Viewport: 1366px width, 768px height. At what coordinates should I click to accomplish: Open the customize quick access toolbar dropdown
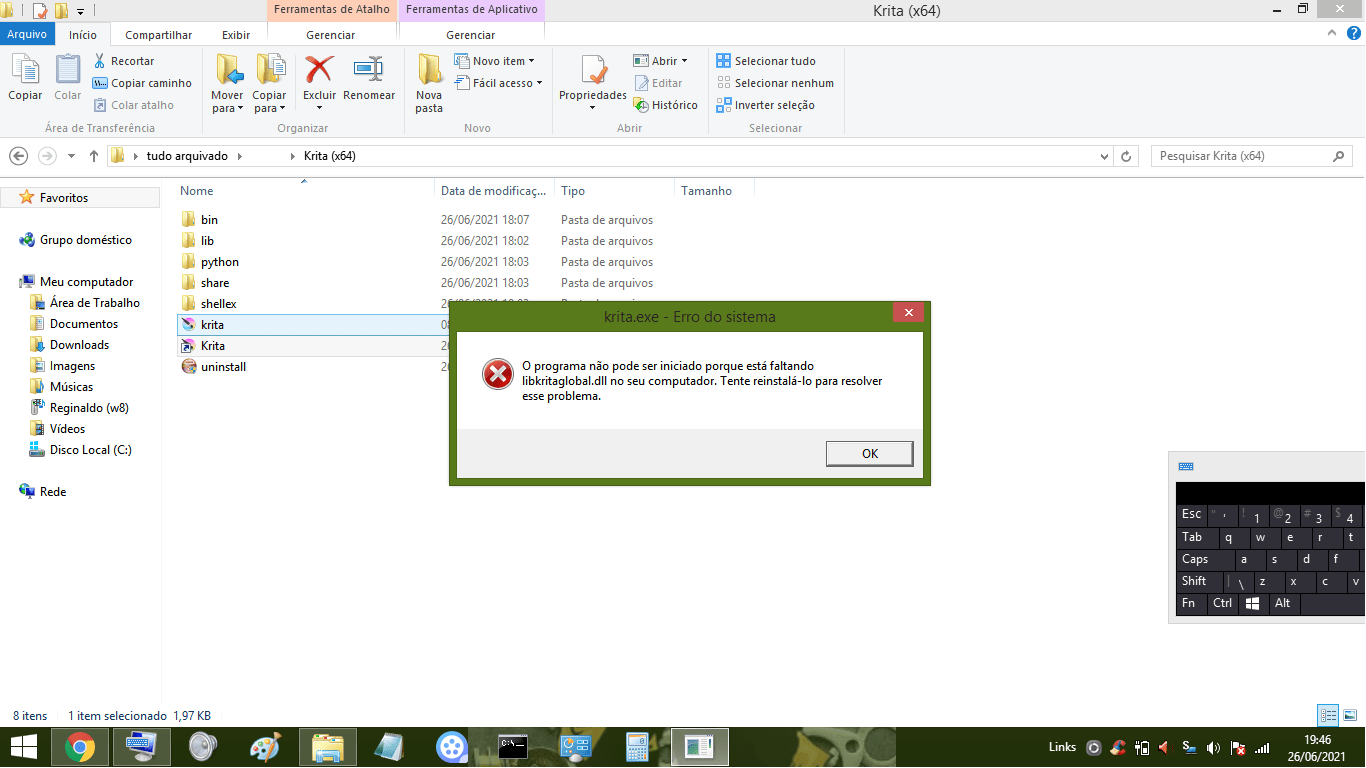(x=80, y=12)
